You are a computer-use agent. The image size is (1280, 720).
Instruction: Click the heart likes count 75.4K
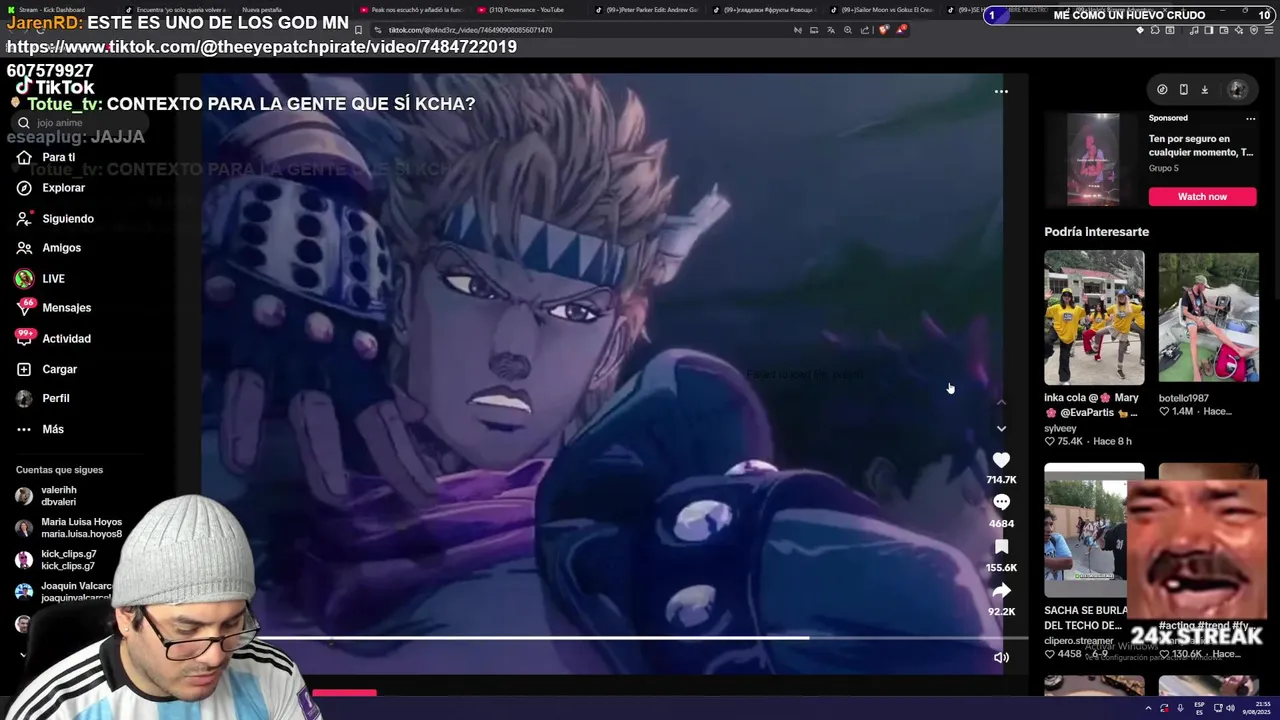coord(1064,441)
